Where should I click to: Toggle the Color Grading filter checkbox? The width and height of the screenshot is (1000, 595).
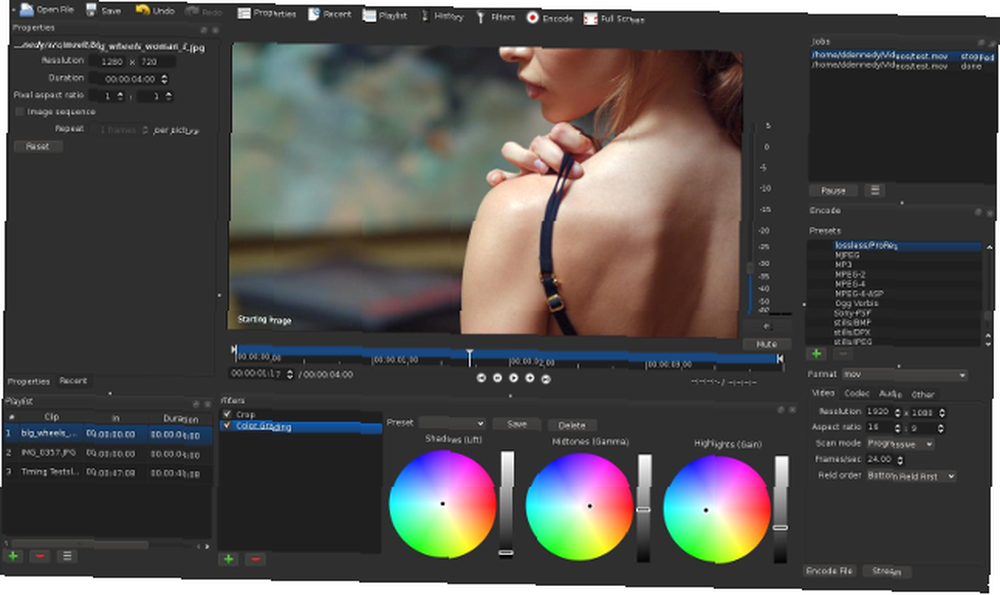(x=227, y=425)
